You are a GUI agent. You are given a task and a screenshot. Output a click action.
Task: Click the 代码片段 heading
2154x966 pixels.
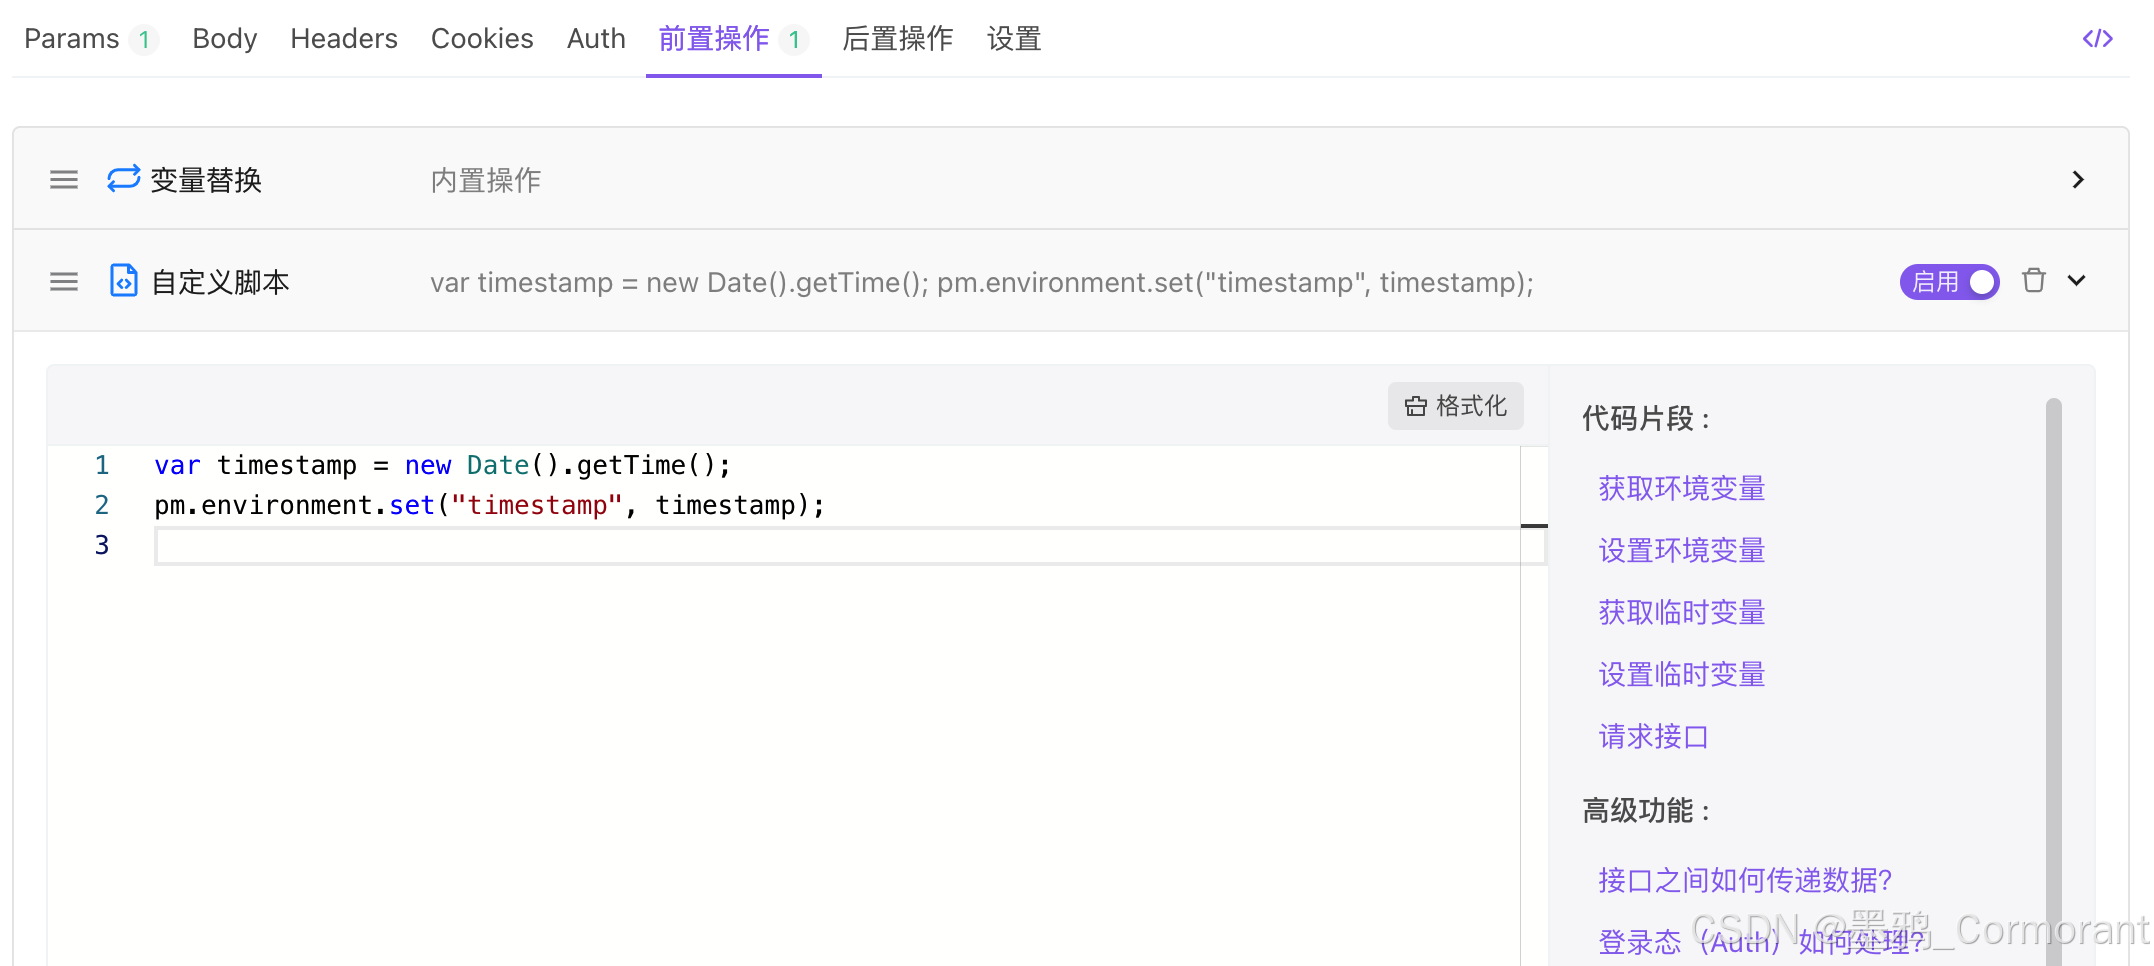1646,418
